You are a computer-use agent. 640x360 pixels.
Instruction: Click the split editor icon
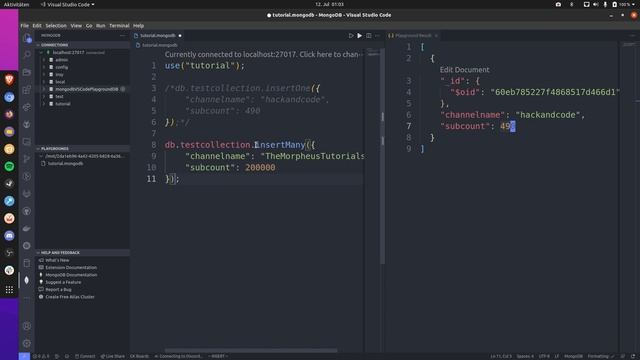click(369, 36)
